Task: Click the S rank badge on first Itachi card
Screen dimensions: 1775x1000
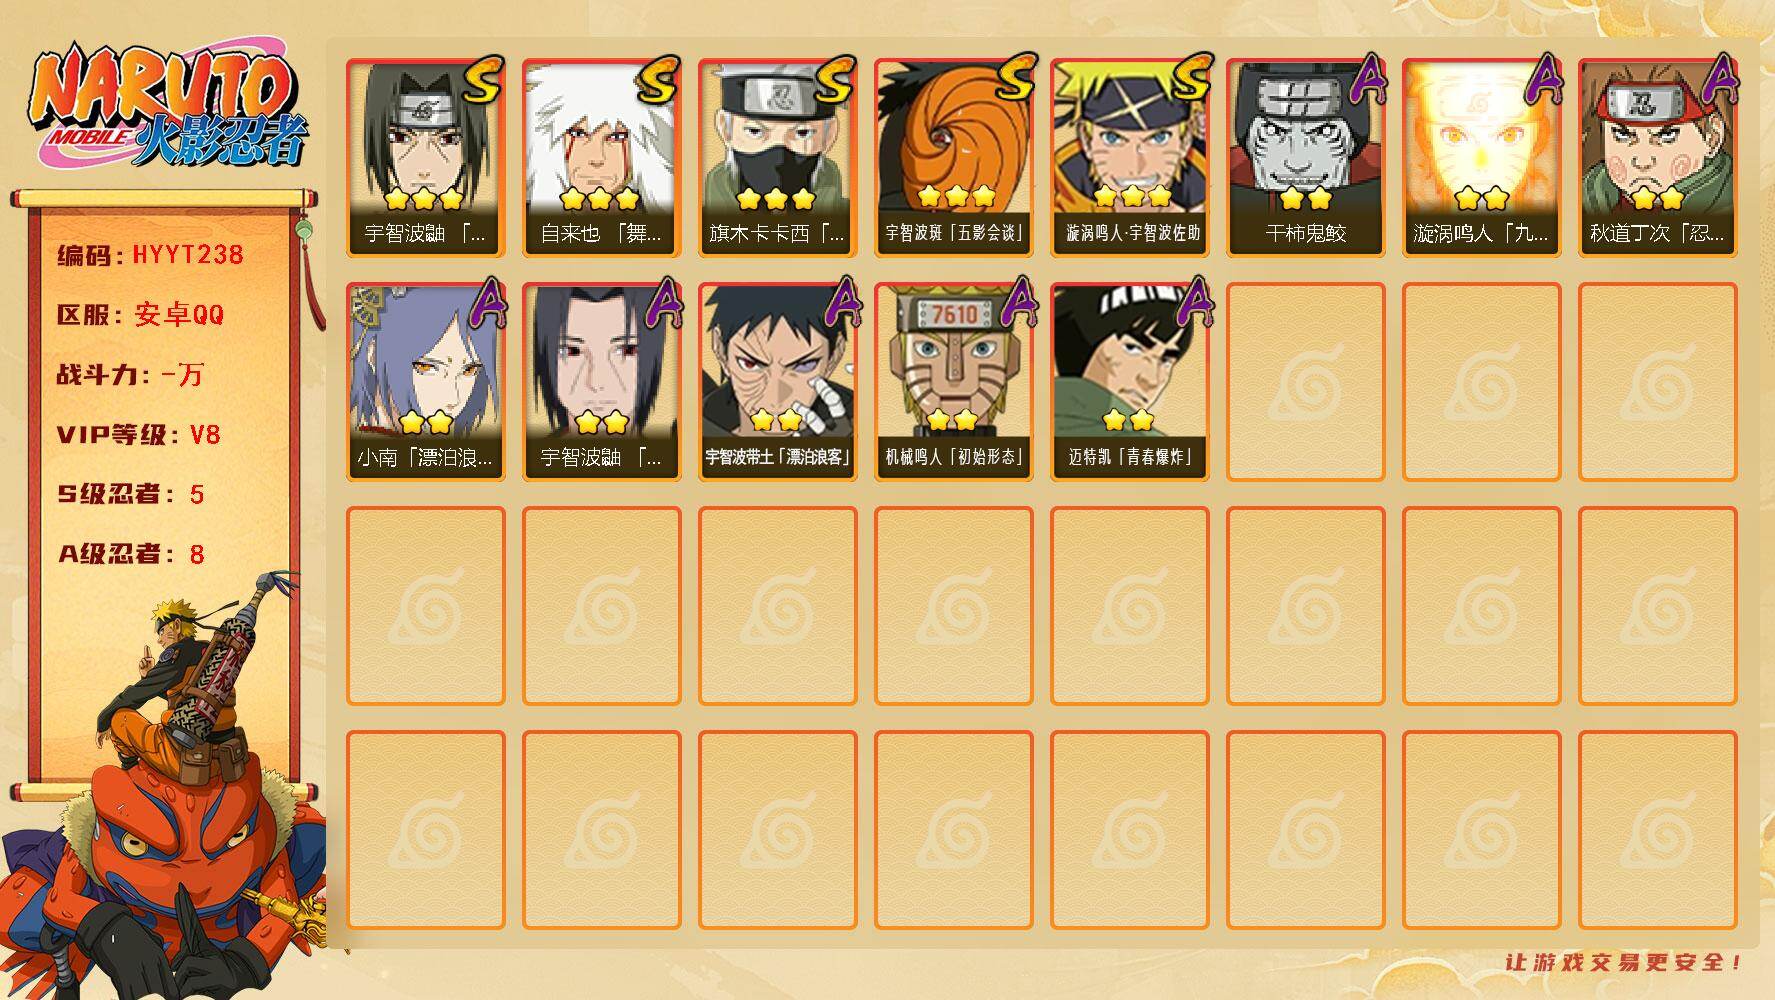Action: (x=482, y=80)
